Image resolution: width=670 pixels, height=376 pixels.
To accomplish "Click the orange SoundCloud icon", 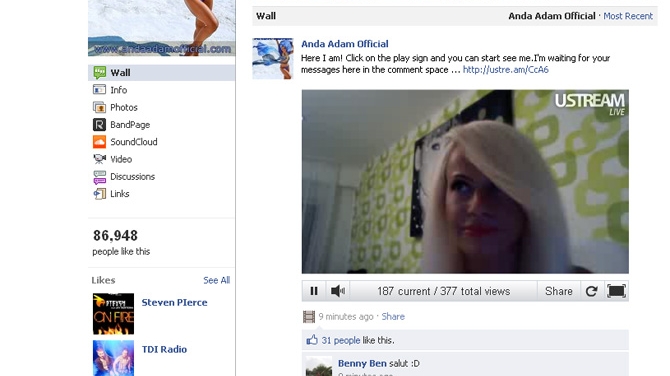I will pyautogui.click(x=99, y=142).
